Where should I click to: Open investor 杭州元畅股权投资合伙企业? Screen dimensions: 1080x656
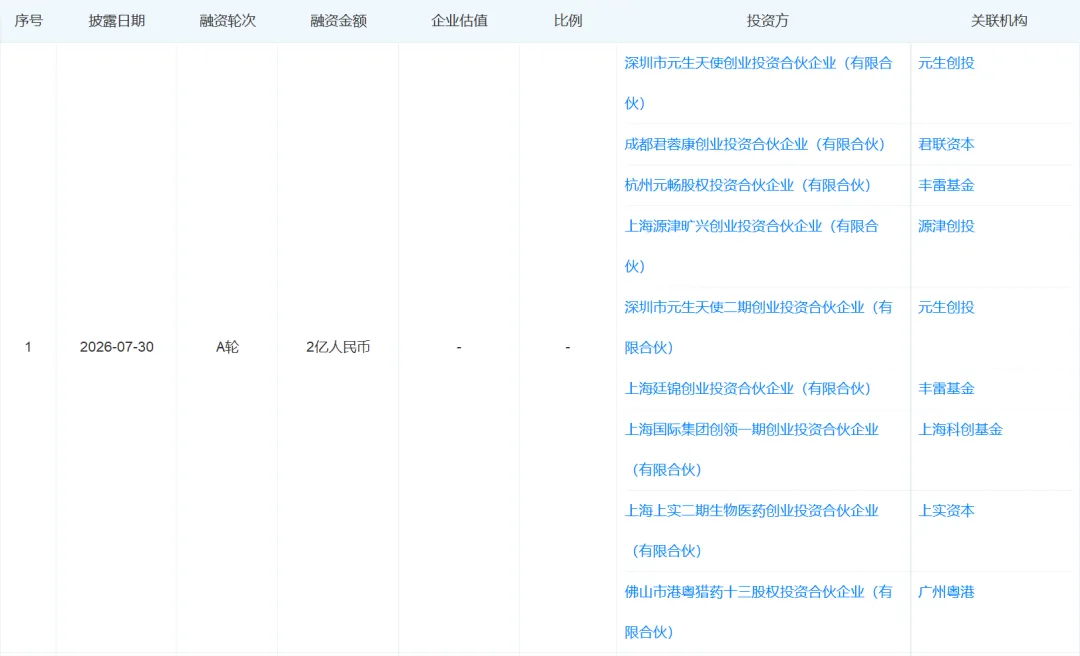click(747, 185)
